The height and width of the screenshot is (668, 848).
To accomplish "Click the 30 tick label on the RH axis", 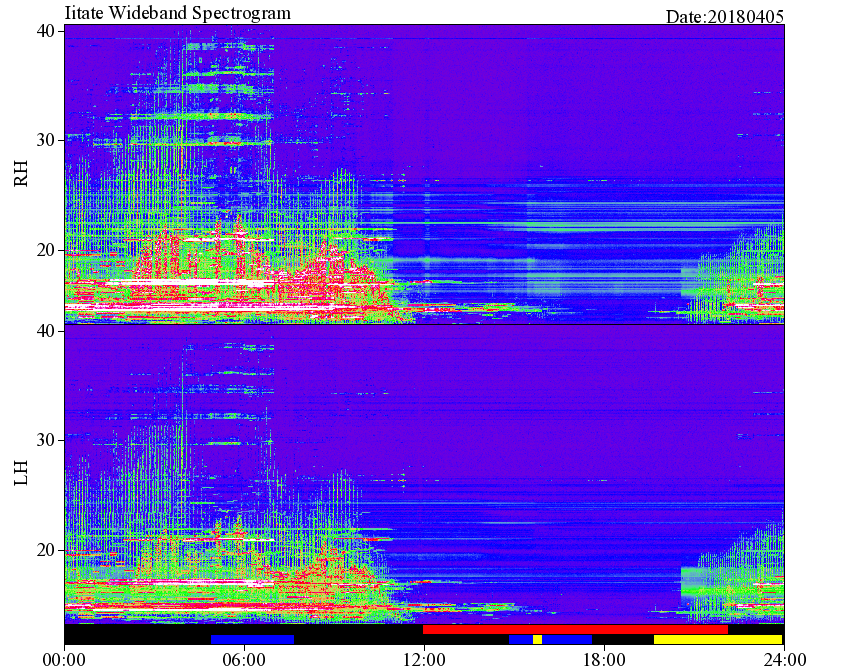I will (x=45, y=140).
